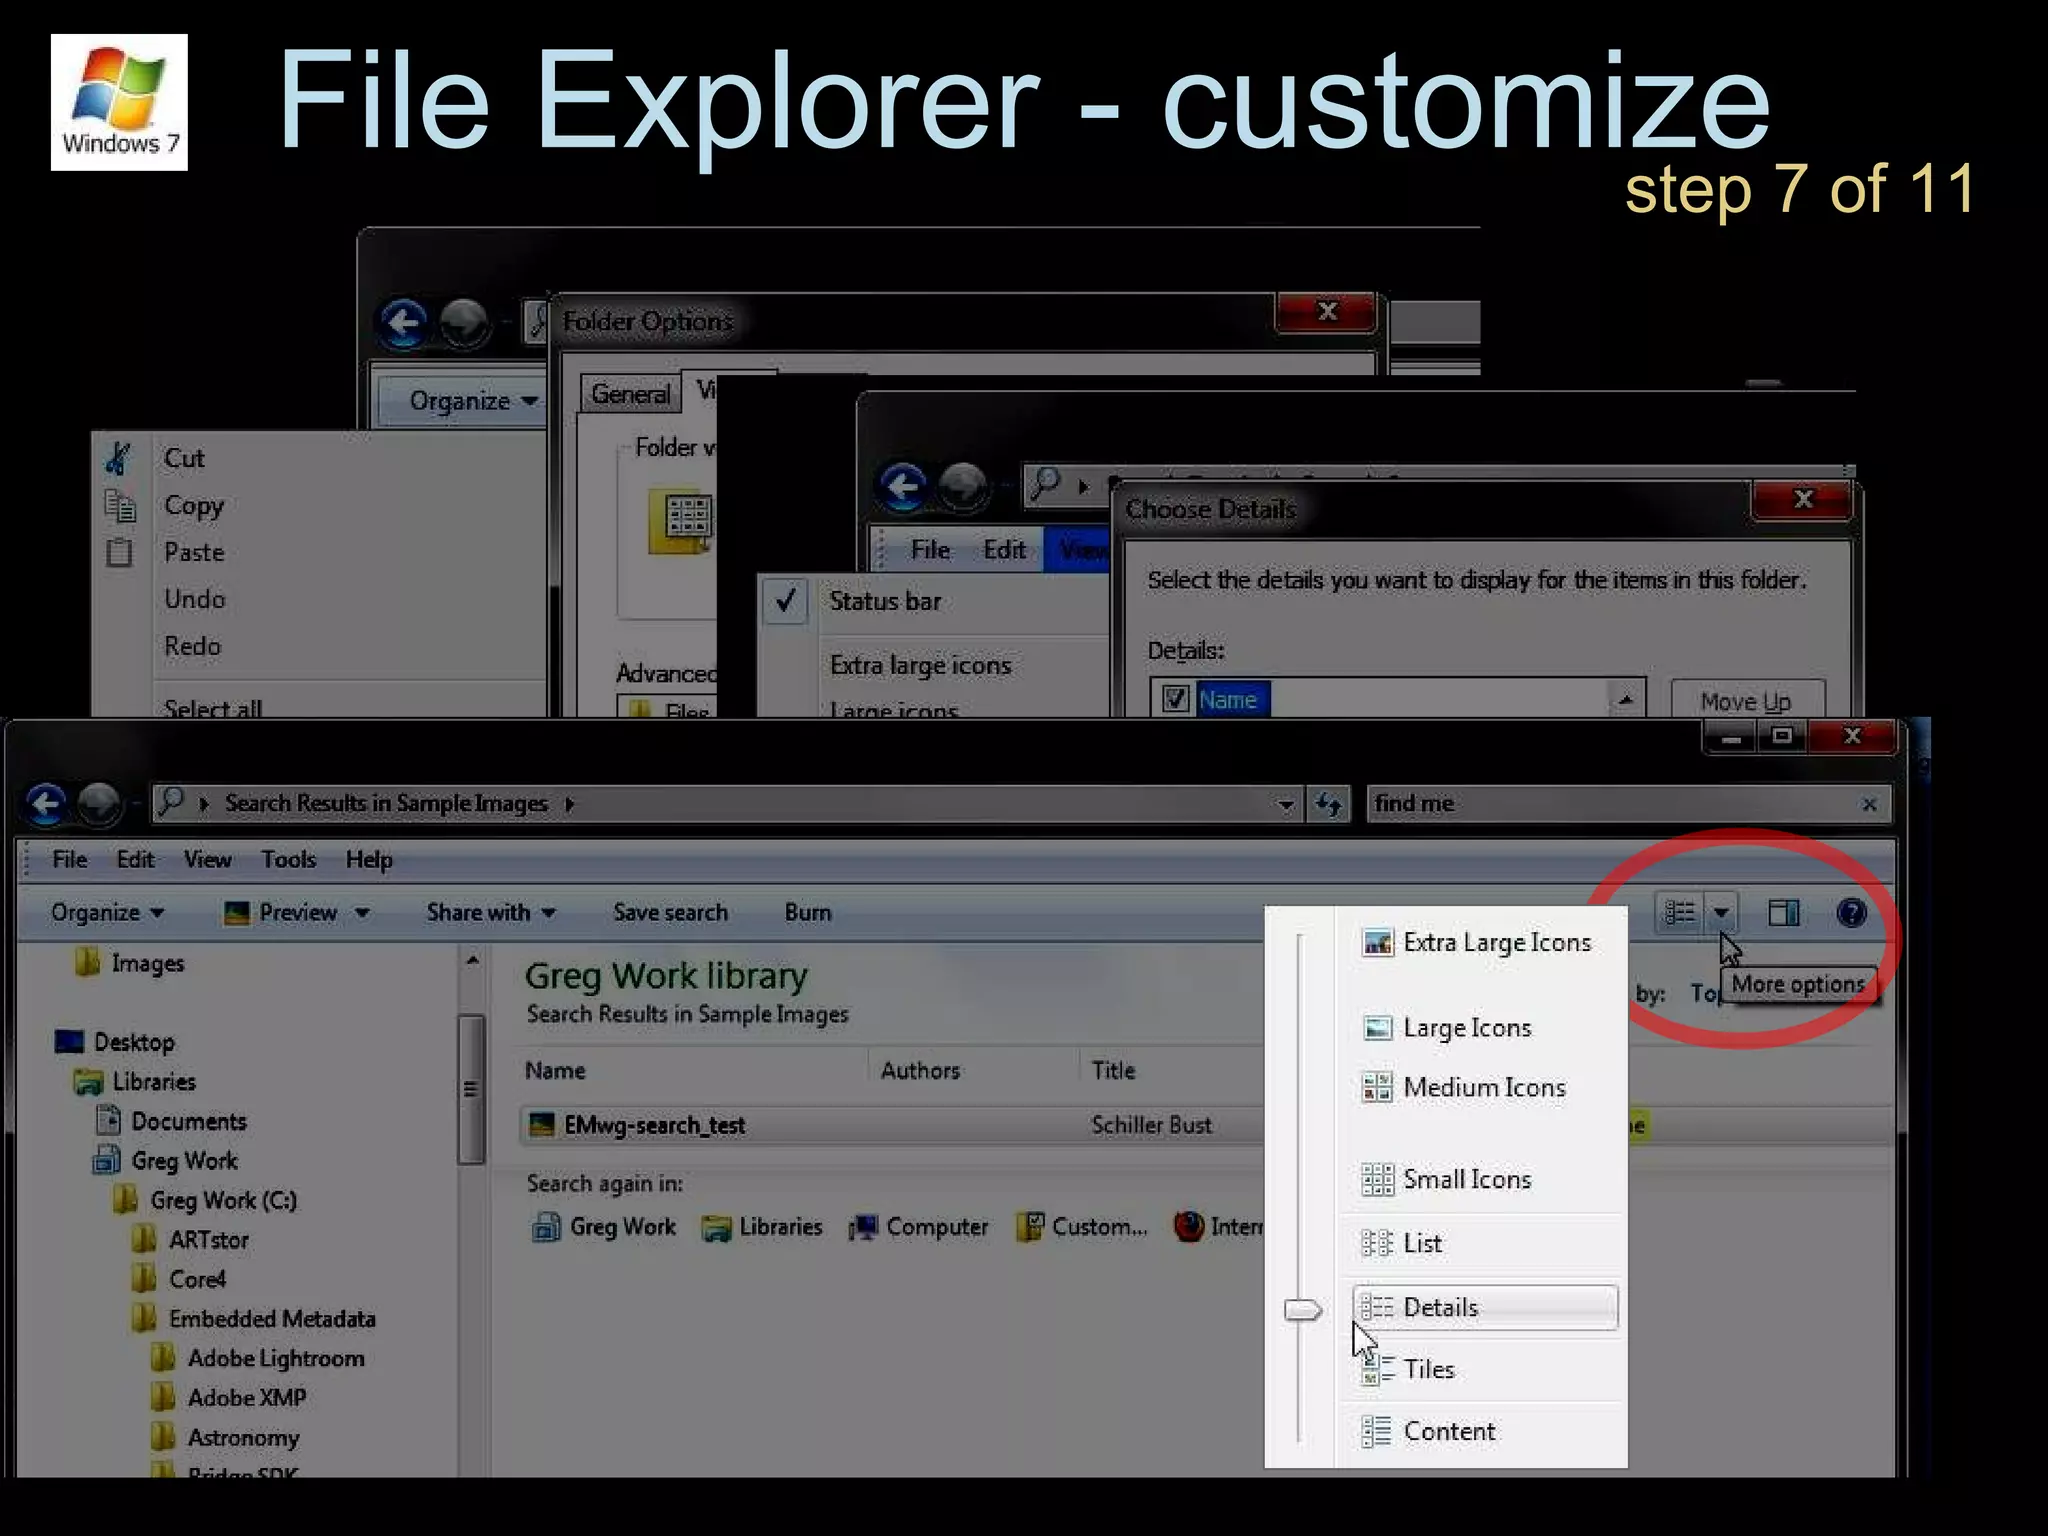Select Details view option
Viewport: 2048px width, 1536px height.
[1485, 1307]
